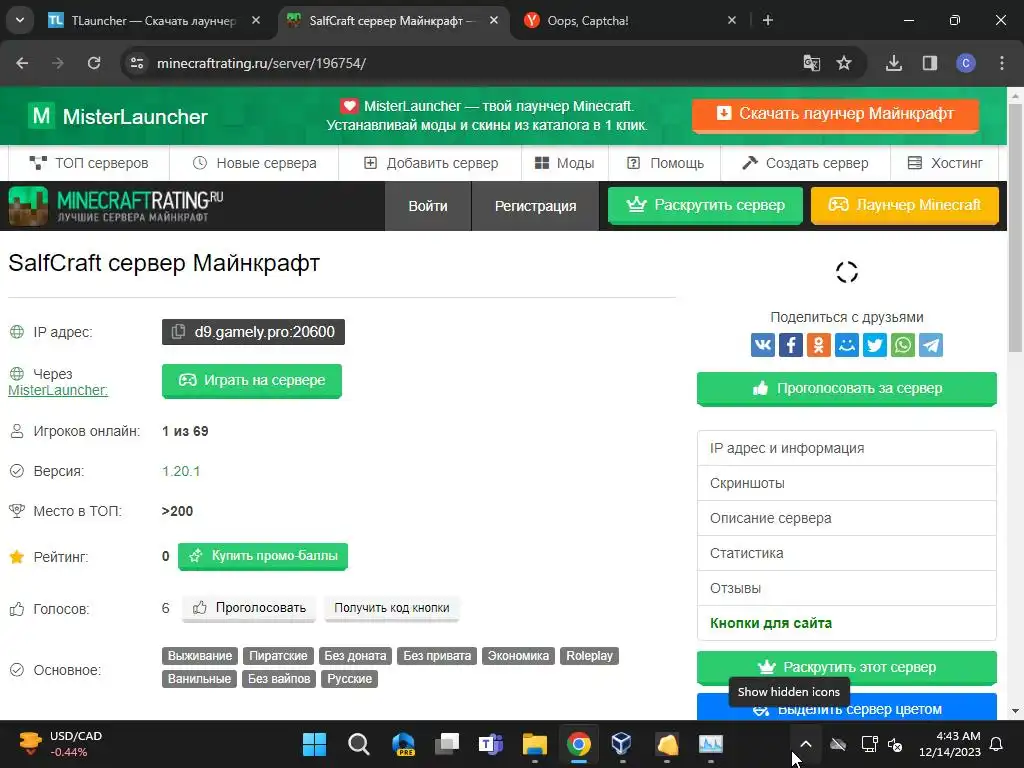Reload the current page
The width and height of the screenshot is (1024, 768).
(94, 63)
